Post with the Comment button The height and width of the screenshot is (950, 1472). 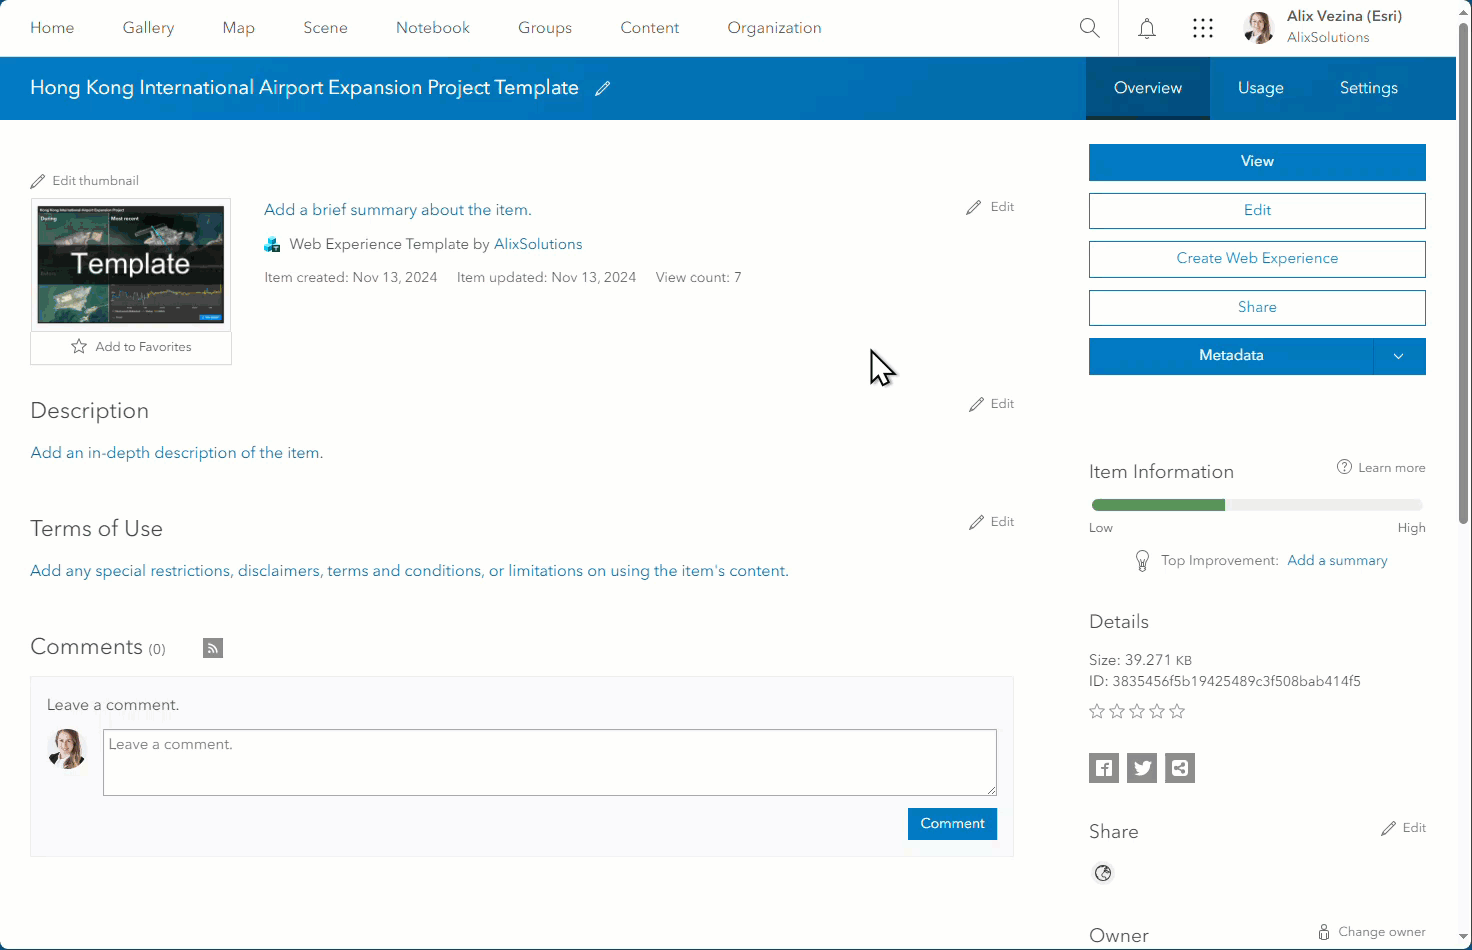(x=952, y=824)
